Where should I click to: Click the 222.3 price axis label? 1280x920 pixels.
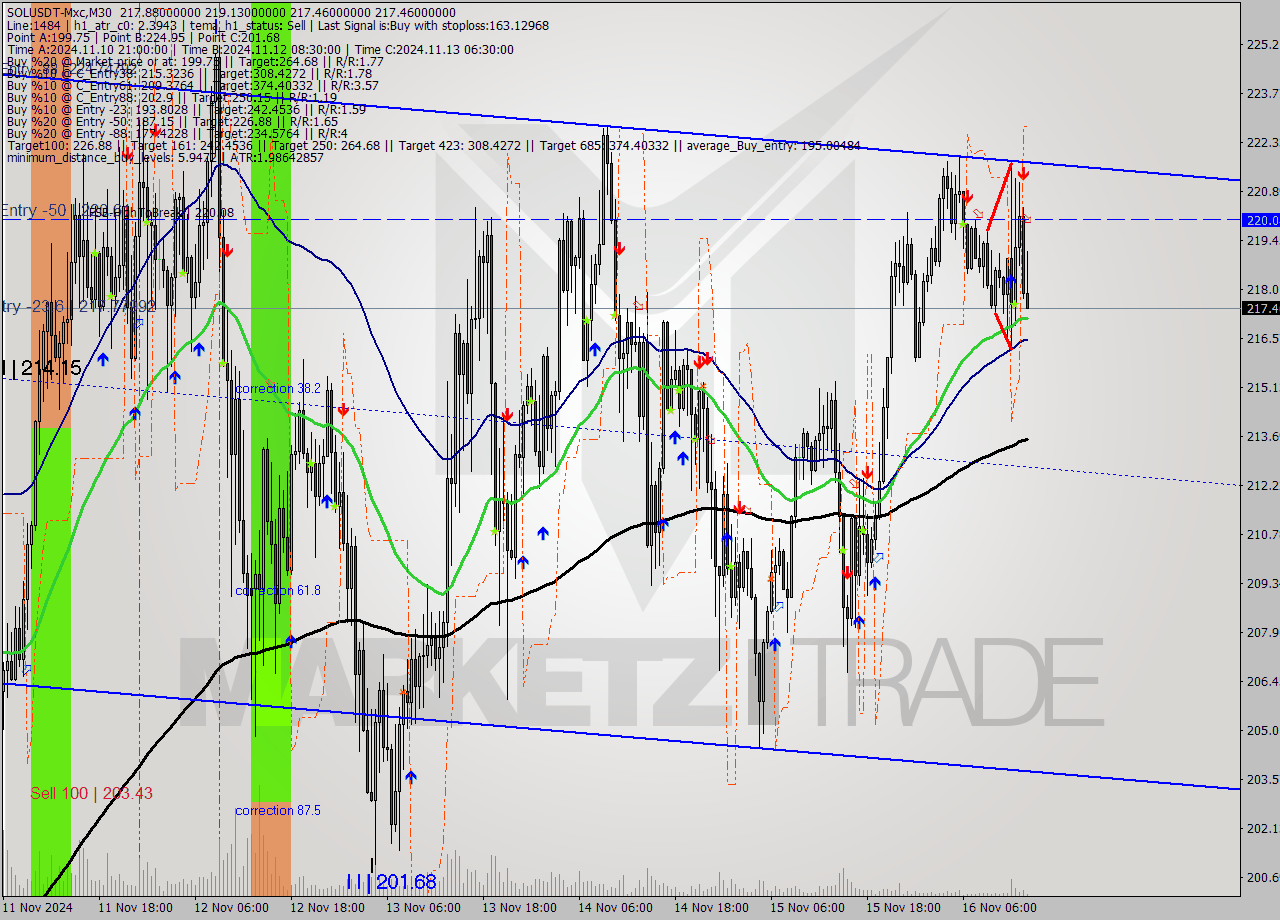point(1261,142)
